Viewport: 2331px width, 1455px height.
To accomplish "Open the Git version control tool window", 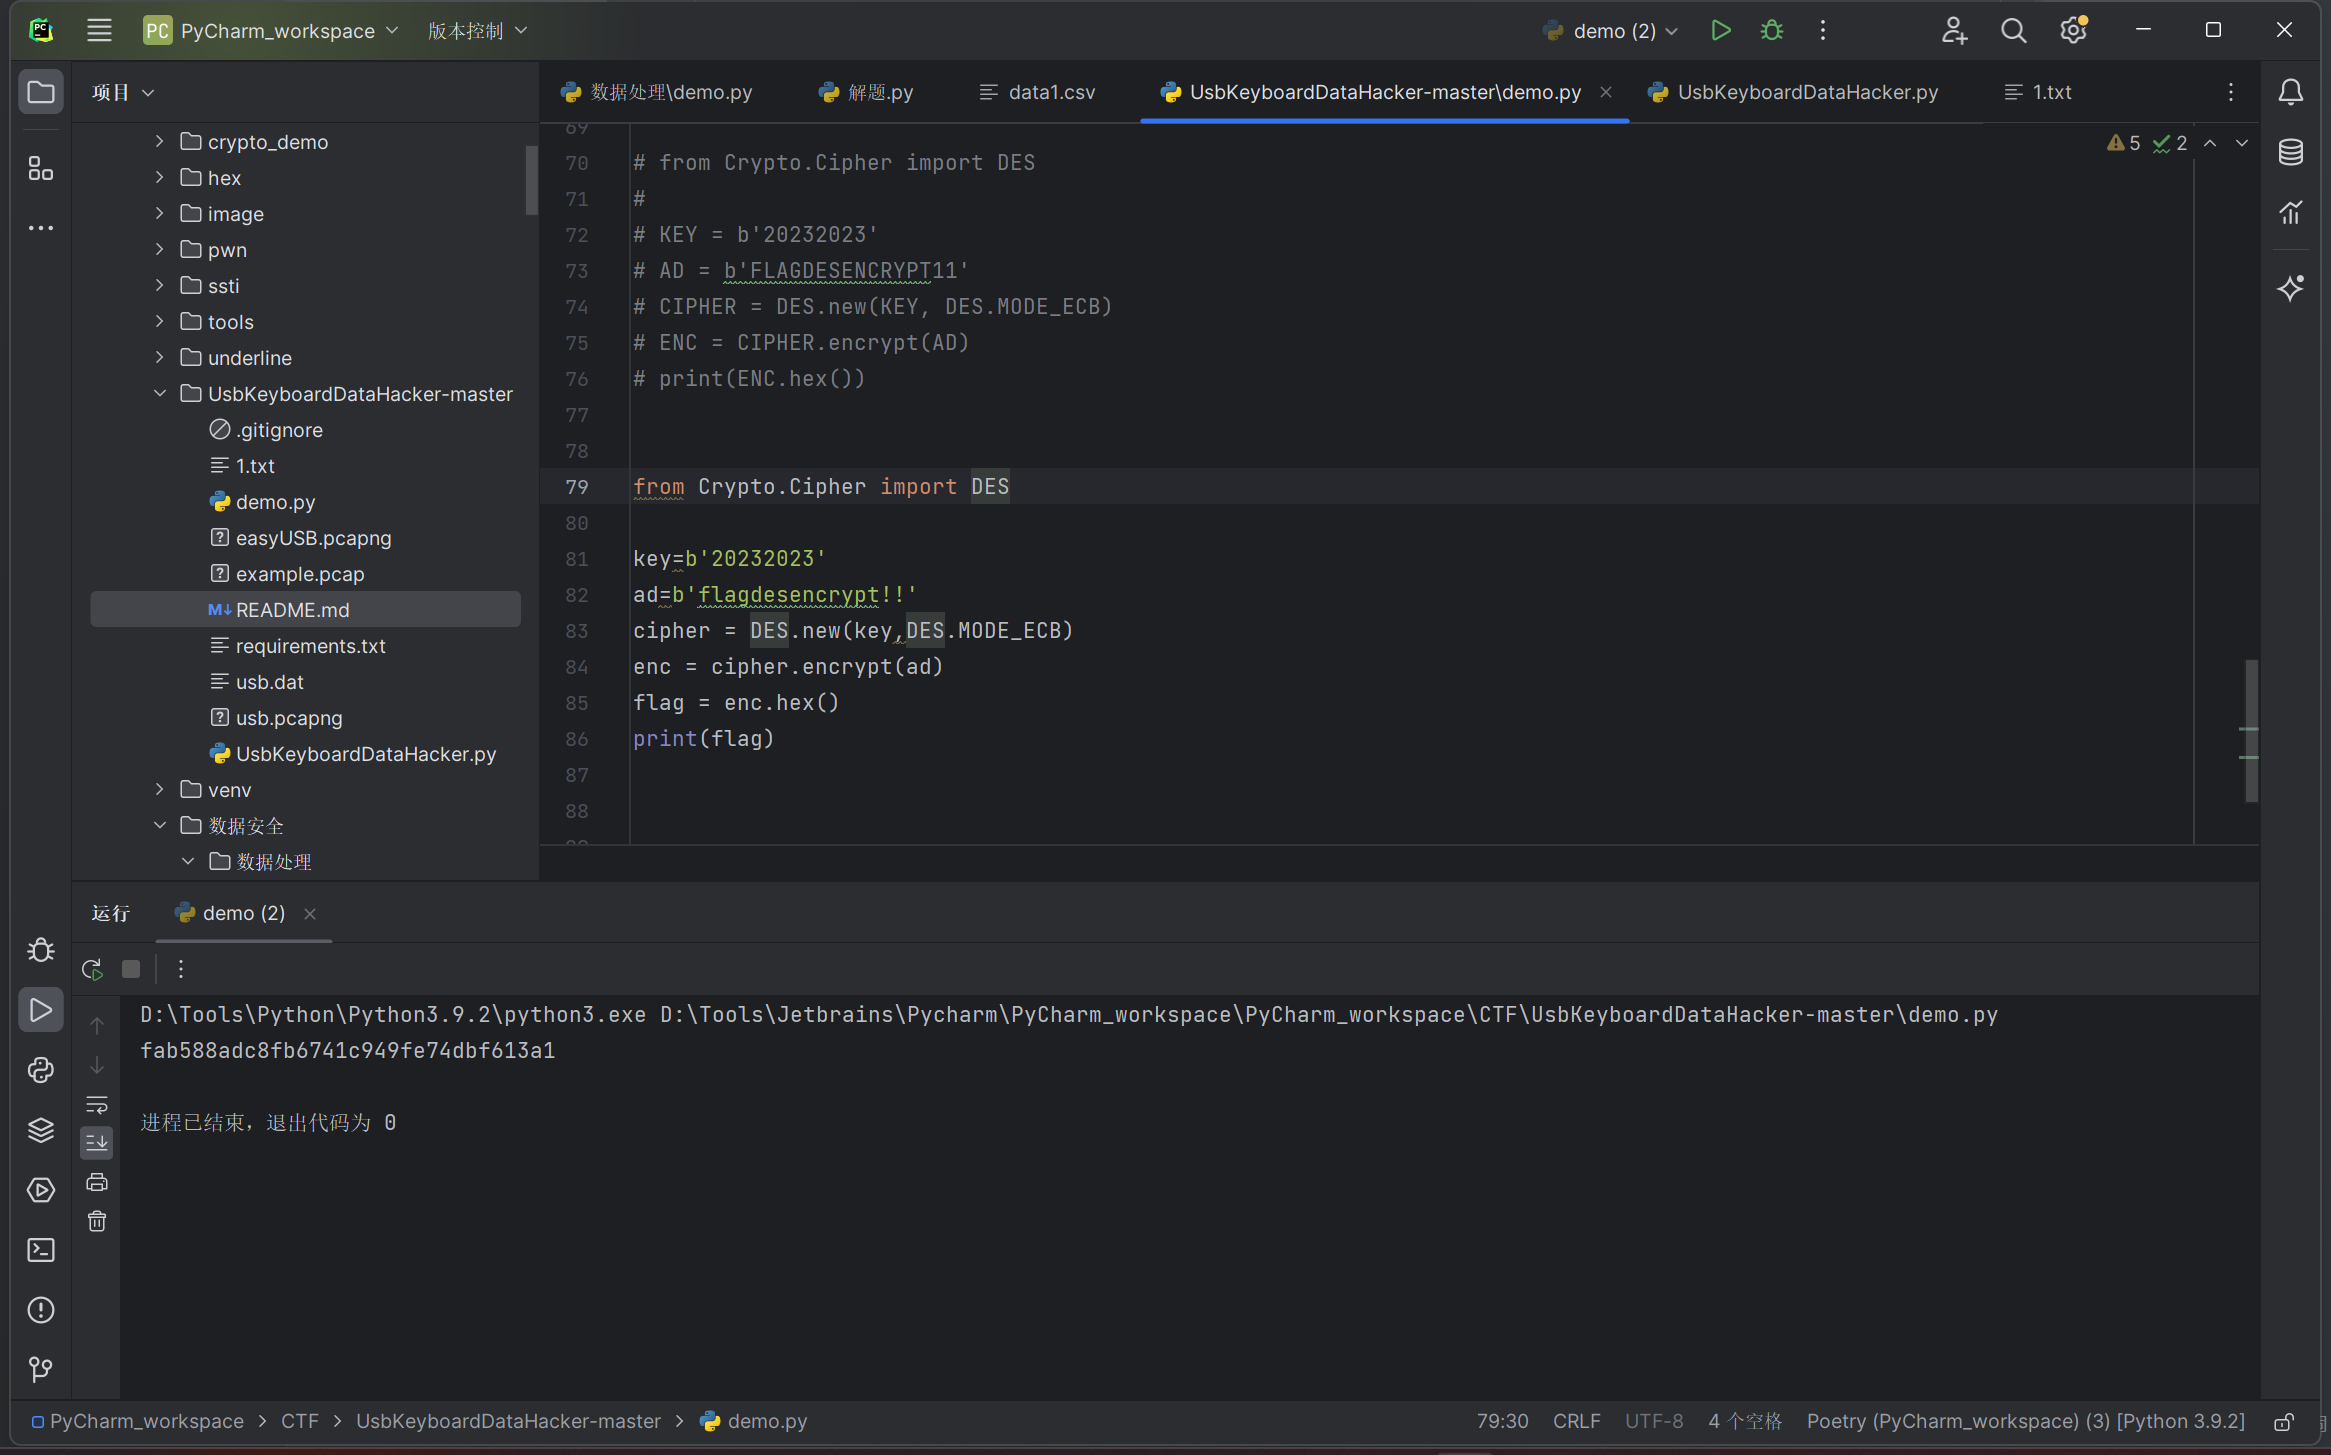I will (x=41, y=1368).
